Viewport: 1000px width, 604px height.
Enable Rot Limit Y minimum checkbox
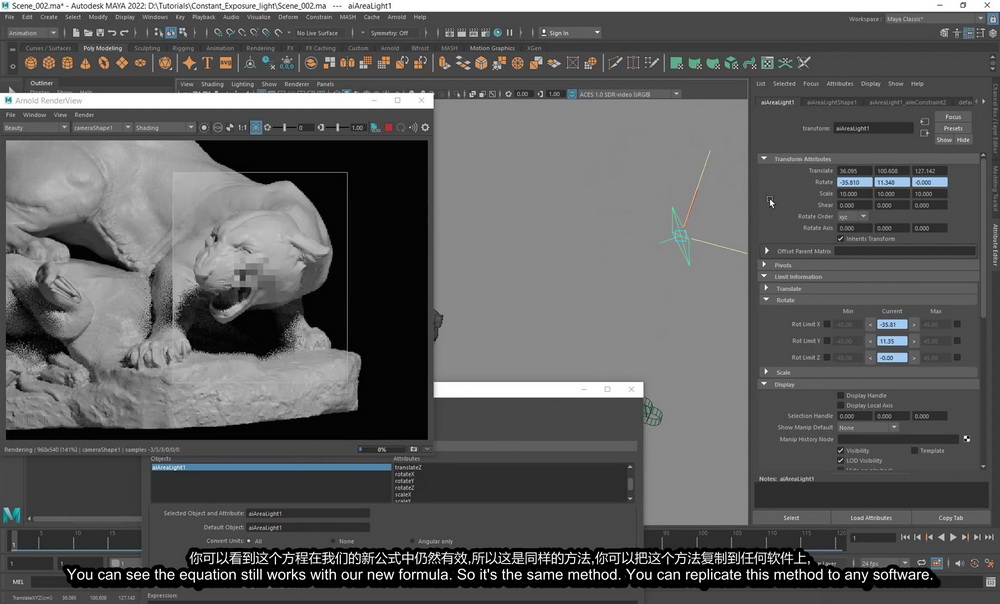[x=827, y=341]
